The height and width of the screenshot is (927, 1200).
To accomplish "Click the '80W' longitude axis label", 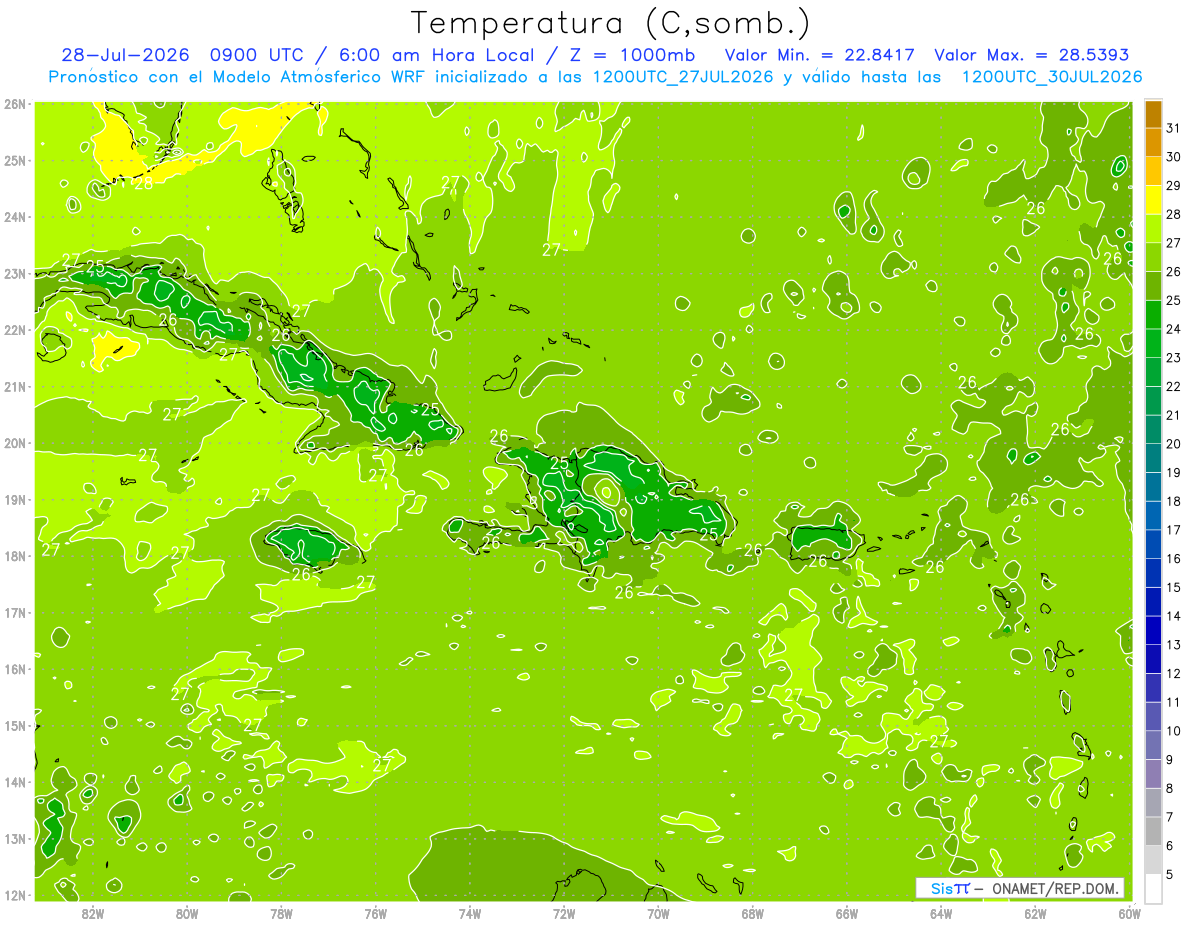I will pyautogui.click(x=187, y=914).
